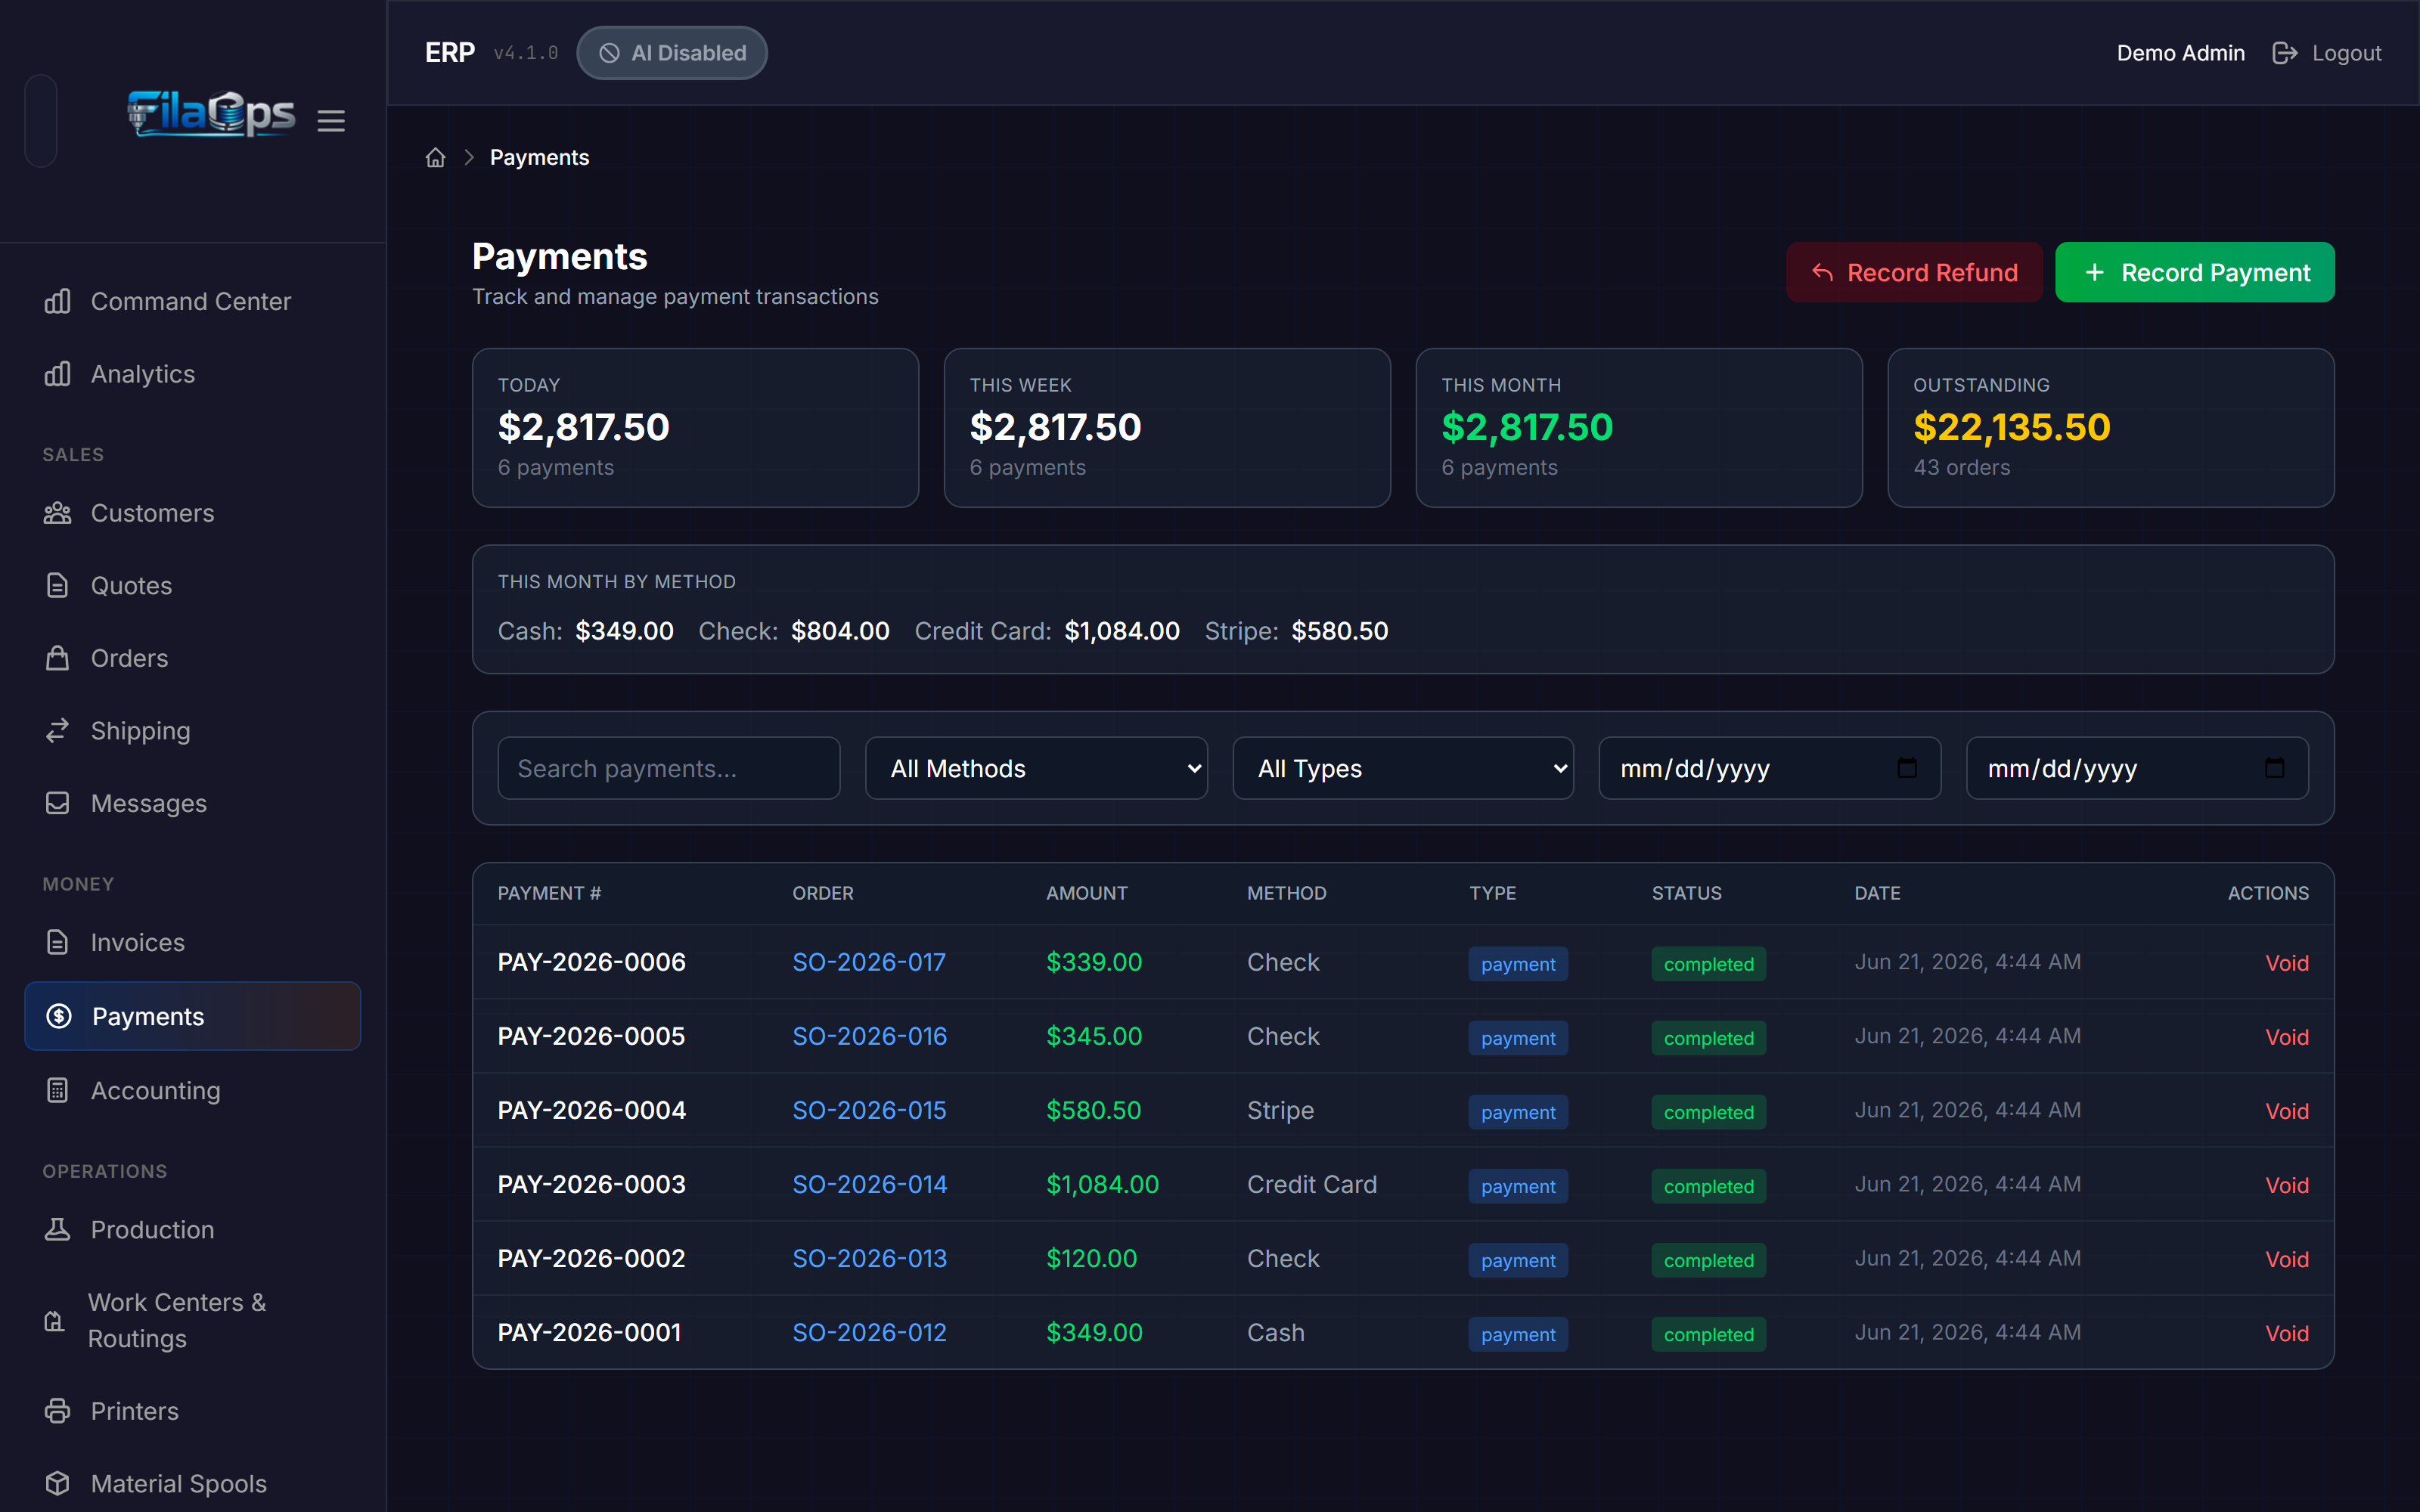Click the Messages inbox icon
This screenshot has width=2420, height=1512.
pos(58,803)
